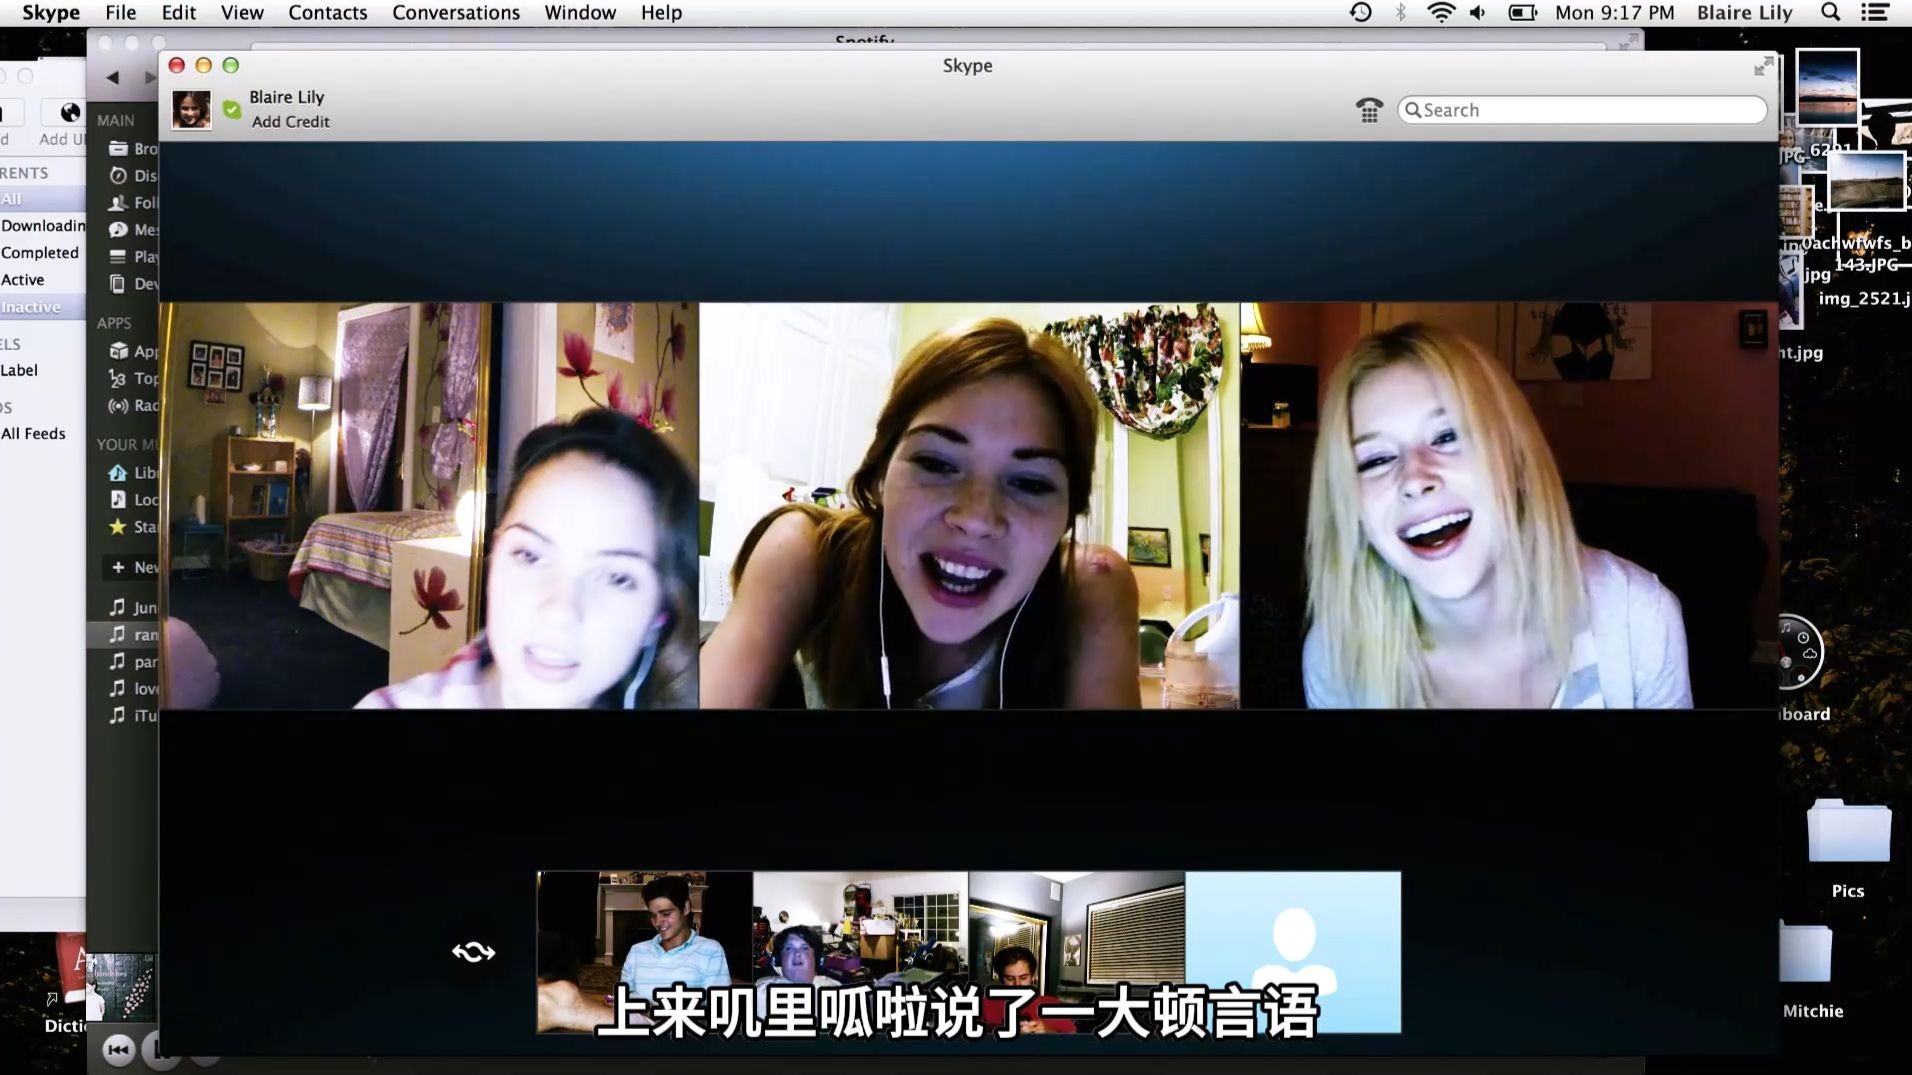Select the headset-wearing caller's video thumbnail
The image size is (1912, 1075).
[x=861, y=952]
